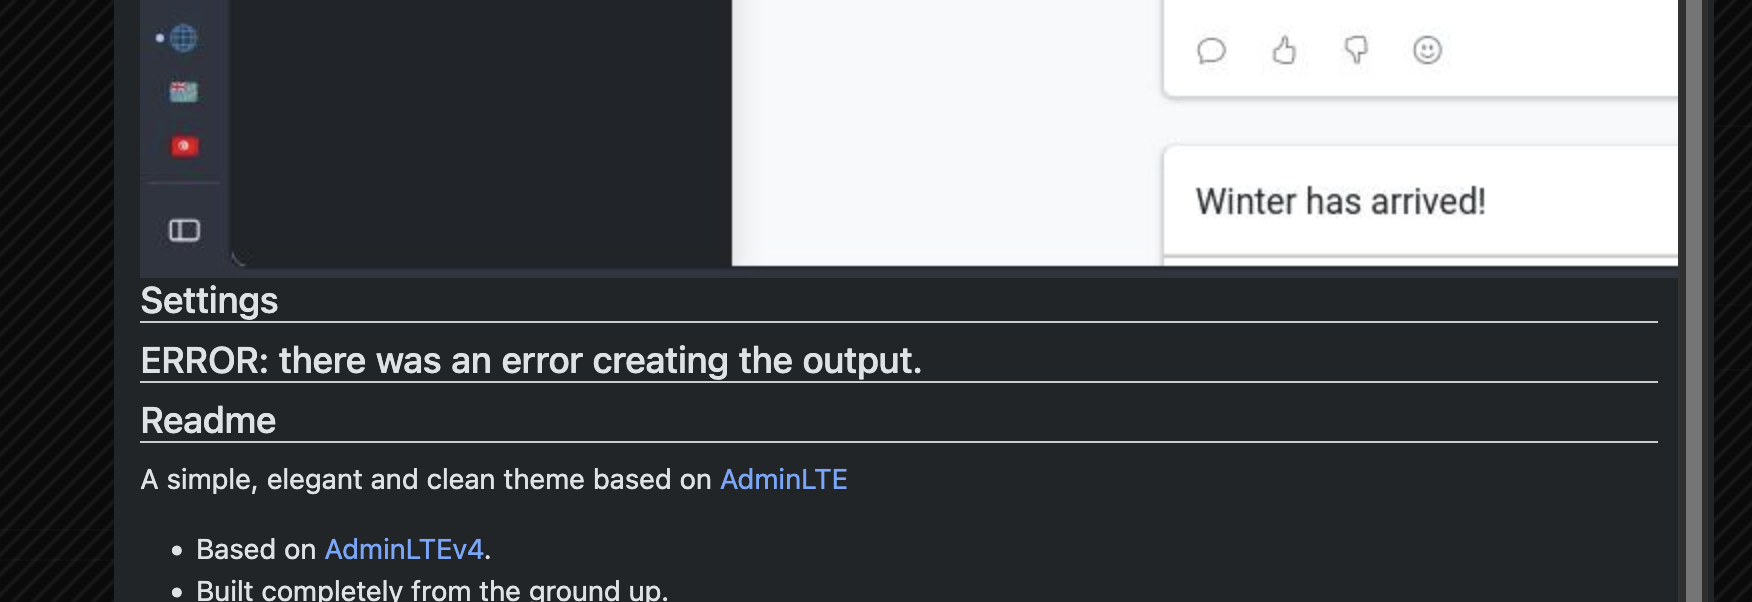Click the "Built completely from the ground up" bullet
Viewport: 1752px width, 602px height.
point(432,590)
